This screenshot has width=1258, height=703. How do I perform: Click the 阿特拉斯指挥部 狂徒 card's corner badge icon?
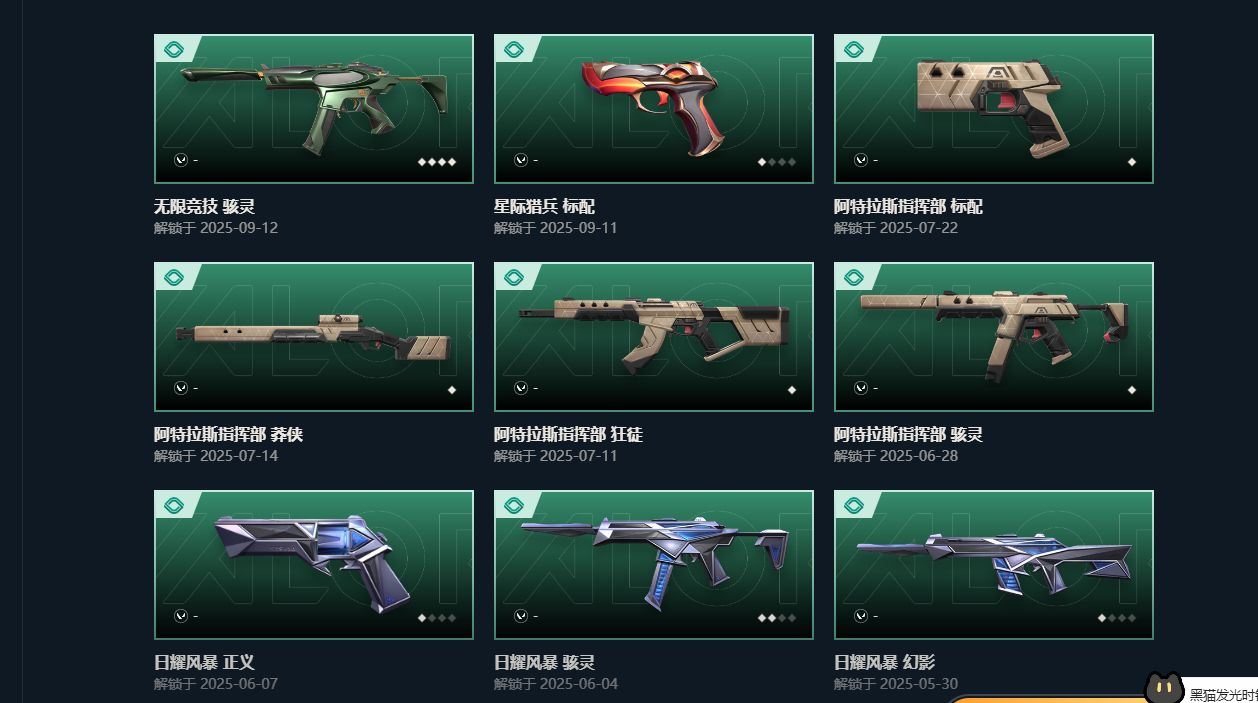point(514,277)
